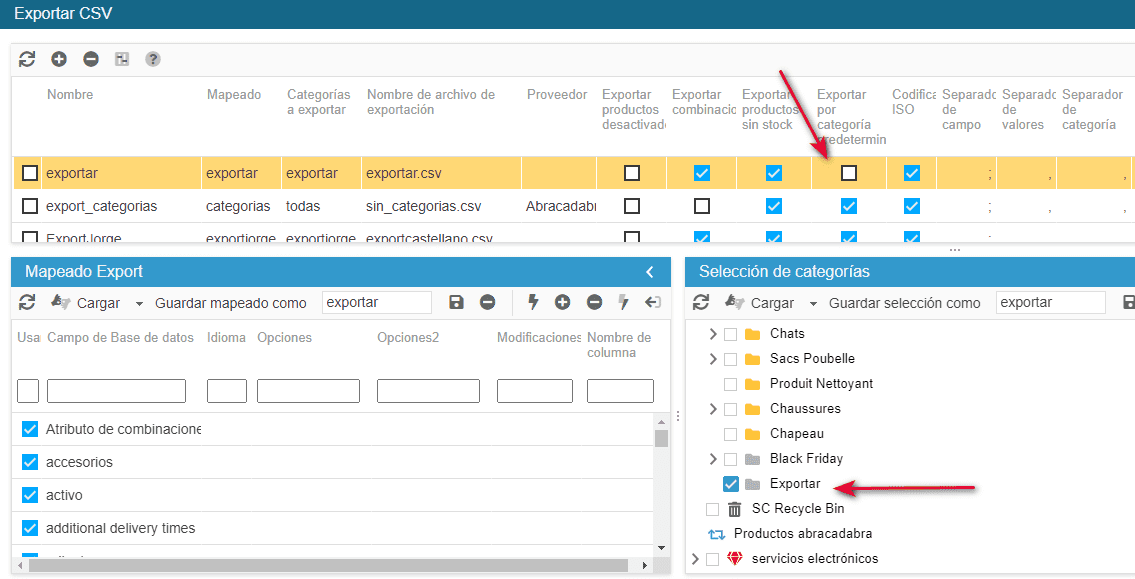This screenshot has height=579, width=1135.
Task: Select the 'Productos abracadabra' tree item
Action: click(803, 534)
